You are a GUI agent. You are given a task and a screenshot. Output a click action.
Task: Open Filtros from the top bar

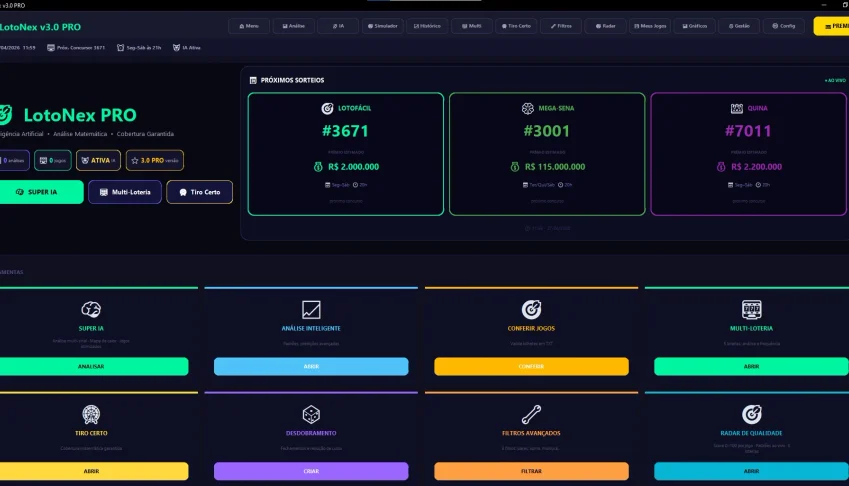pyautogui.click(x=561, y=26)
